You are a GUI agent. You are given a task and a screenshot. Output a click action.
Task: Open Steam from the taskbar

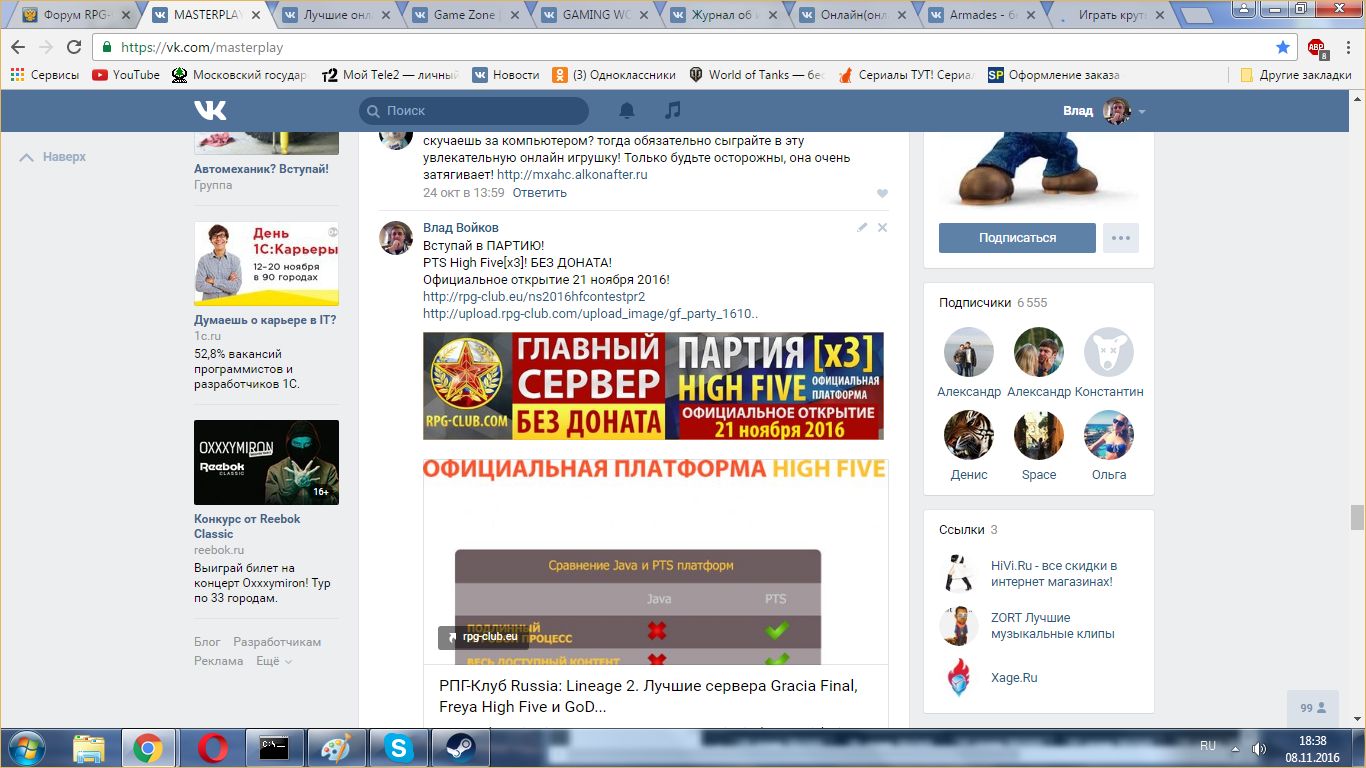tap(460, 748)
